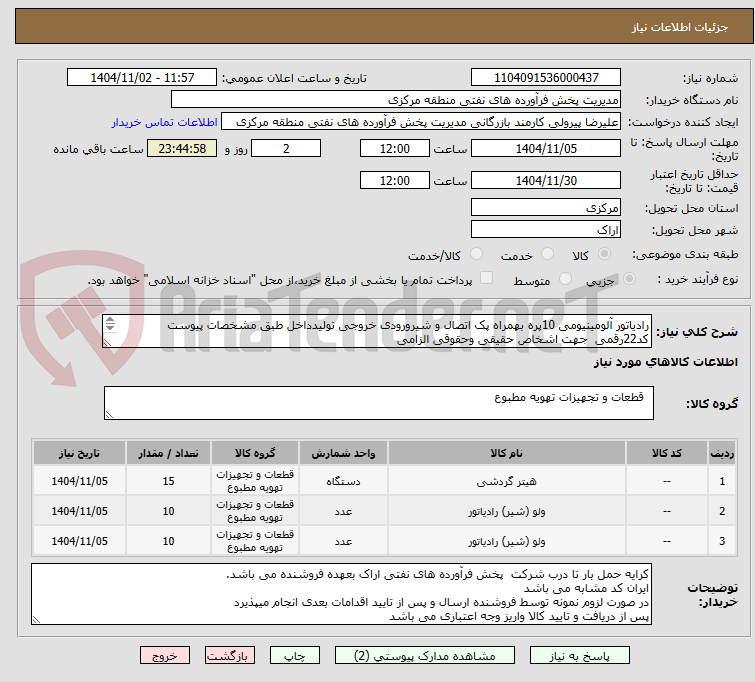
Task: Select the متوسط purchase type radio
Action: 565,279
